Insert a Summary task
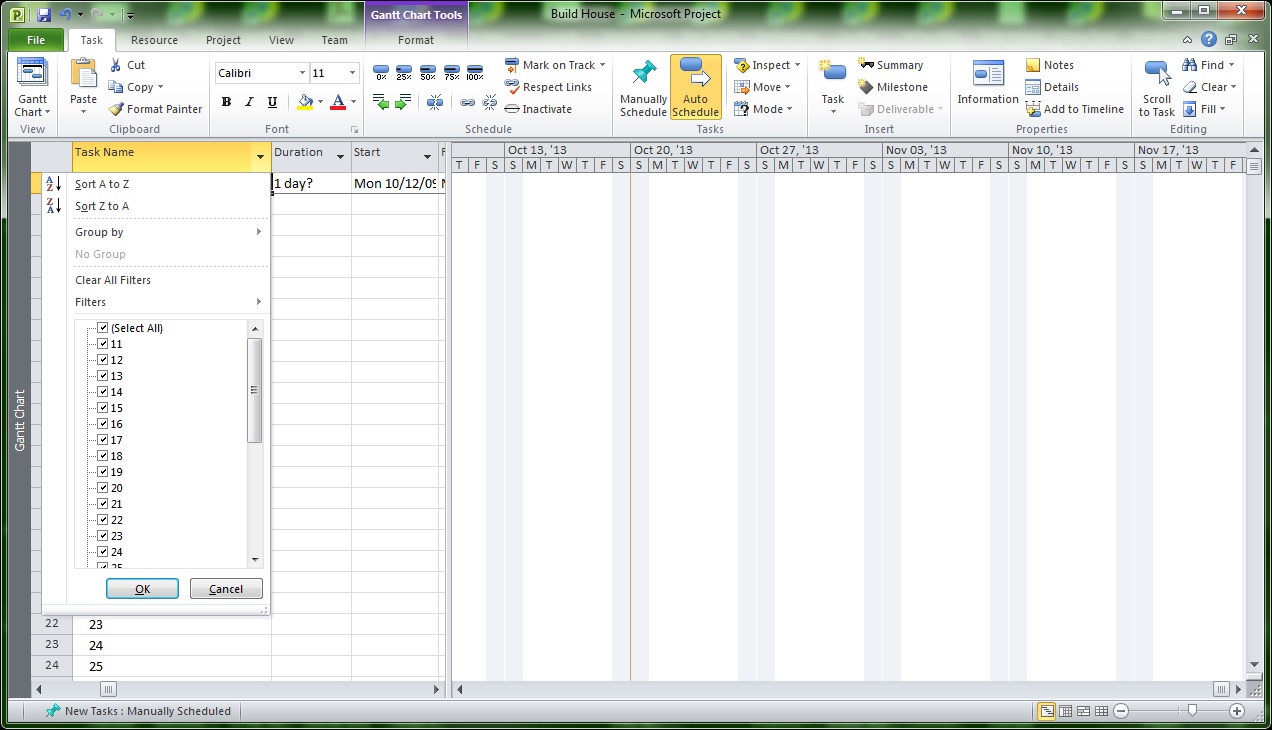 891,65
